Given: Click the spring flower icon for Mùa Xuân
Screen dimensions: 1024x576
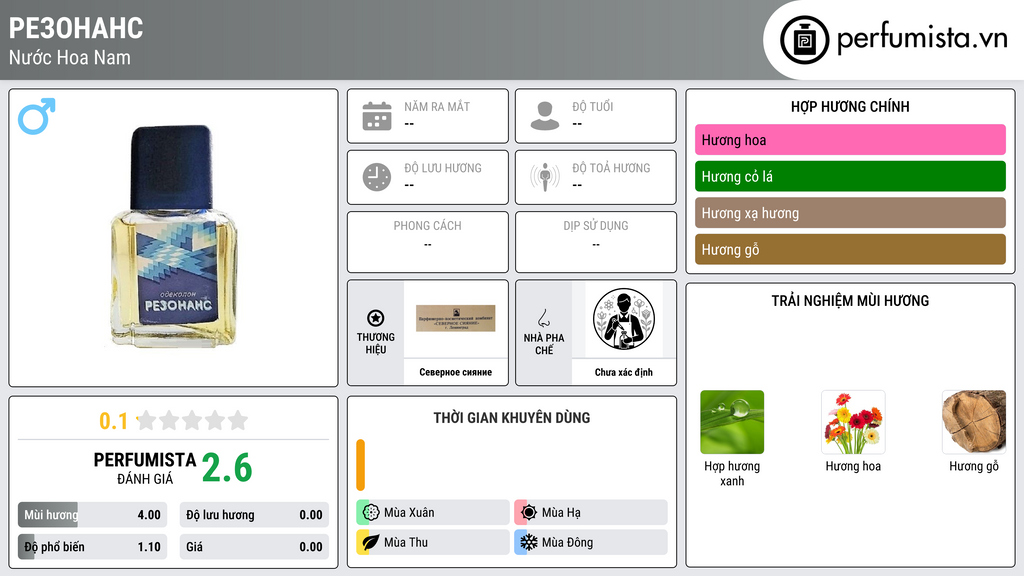Looking at the screenshot, I should click(x=371, y=513).
